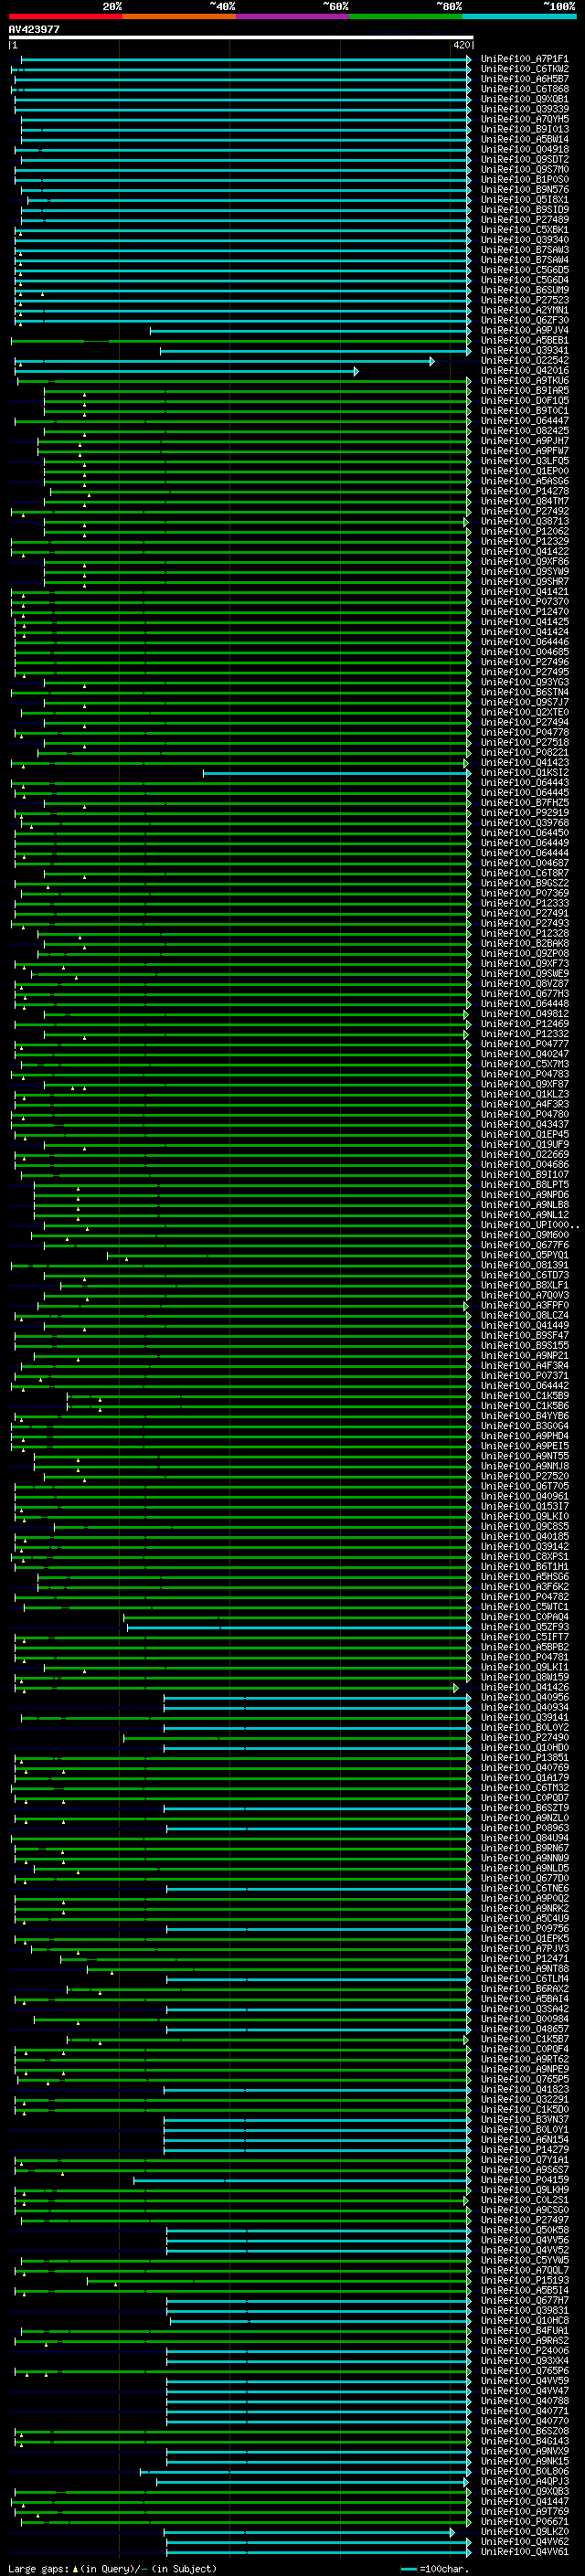Screen dimensions: 585x2576
Task: Click the UniRef100_C8XPS1 label
Action: pyautogui.click(x=524, y=1557)
